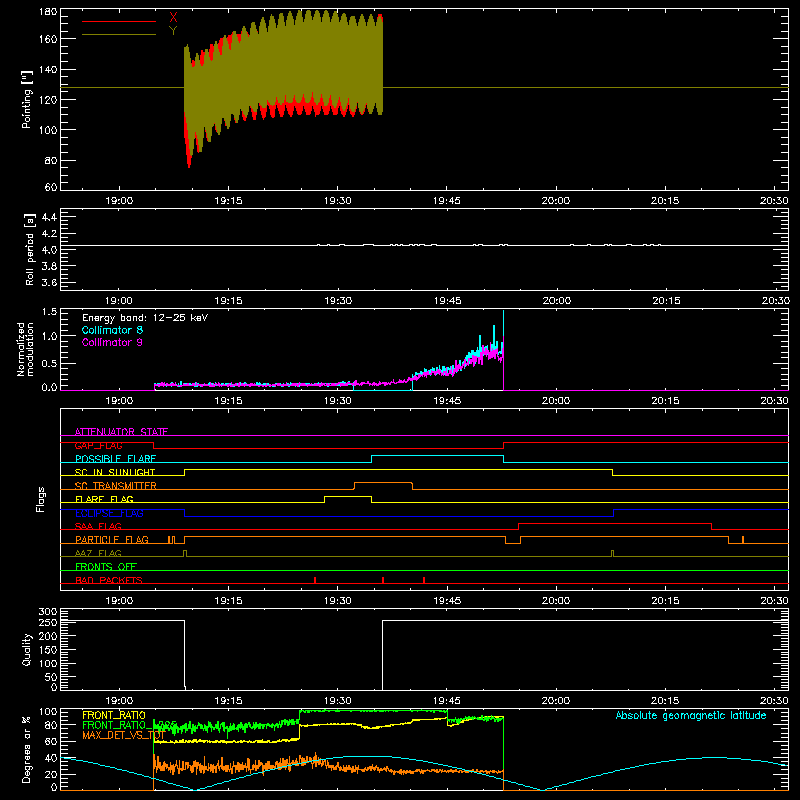
Task: Click the 20:00 tick label under Roll period plot
Action: (557, 301)
